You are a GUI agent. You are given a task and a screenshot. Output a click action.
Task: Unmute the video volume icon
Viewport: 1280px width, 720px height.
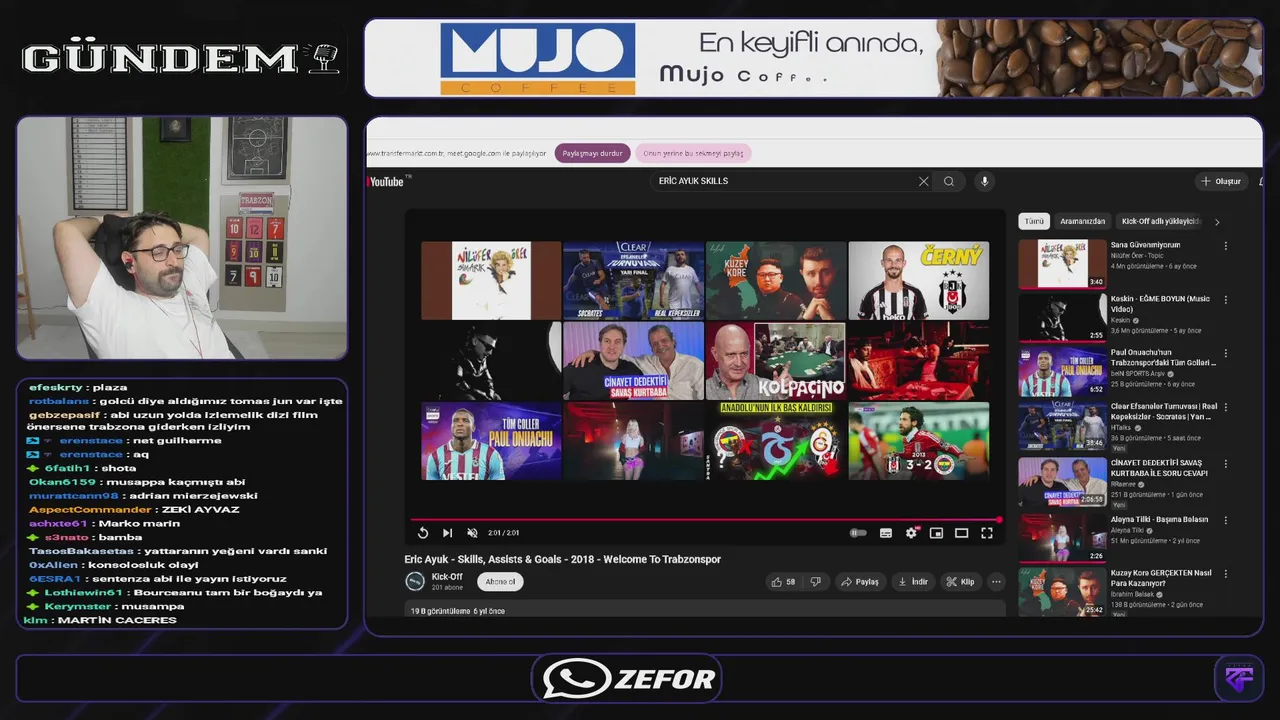point(472,533)
